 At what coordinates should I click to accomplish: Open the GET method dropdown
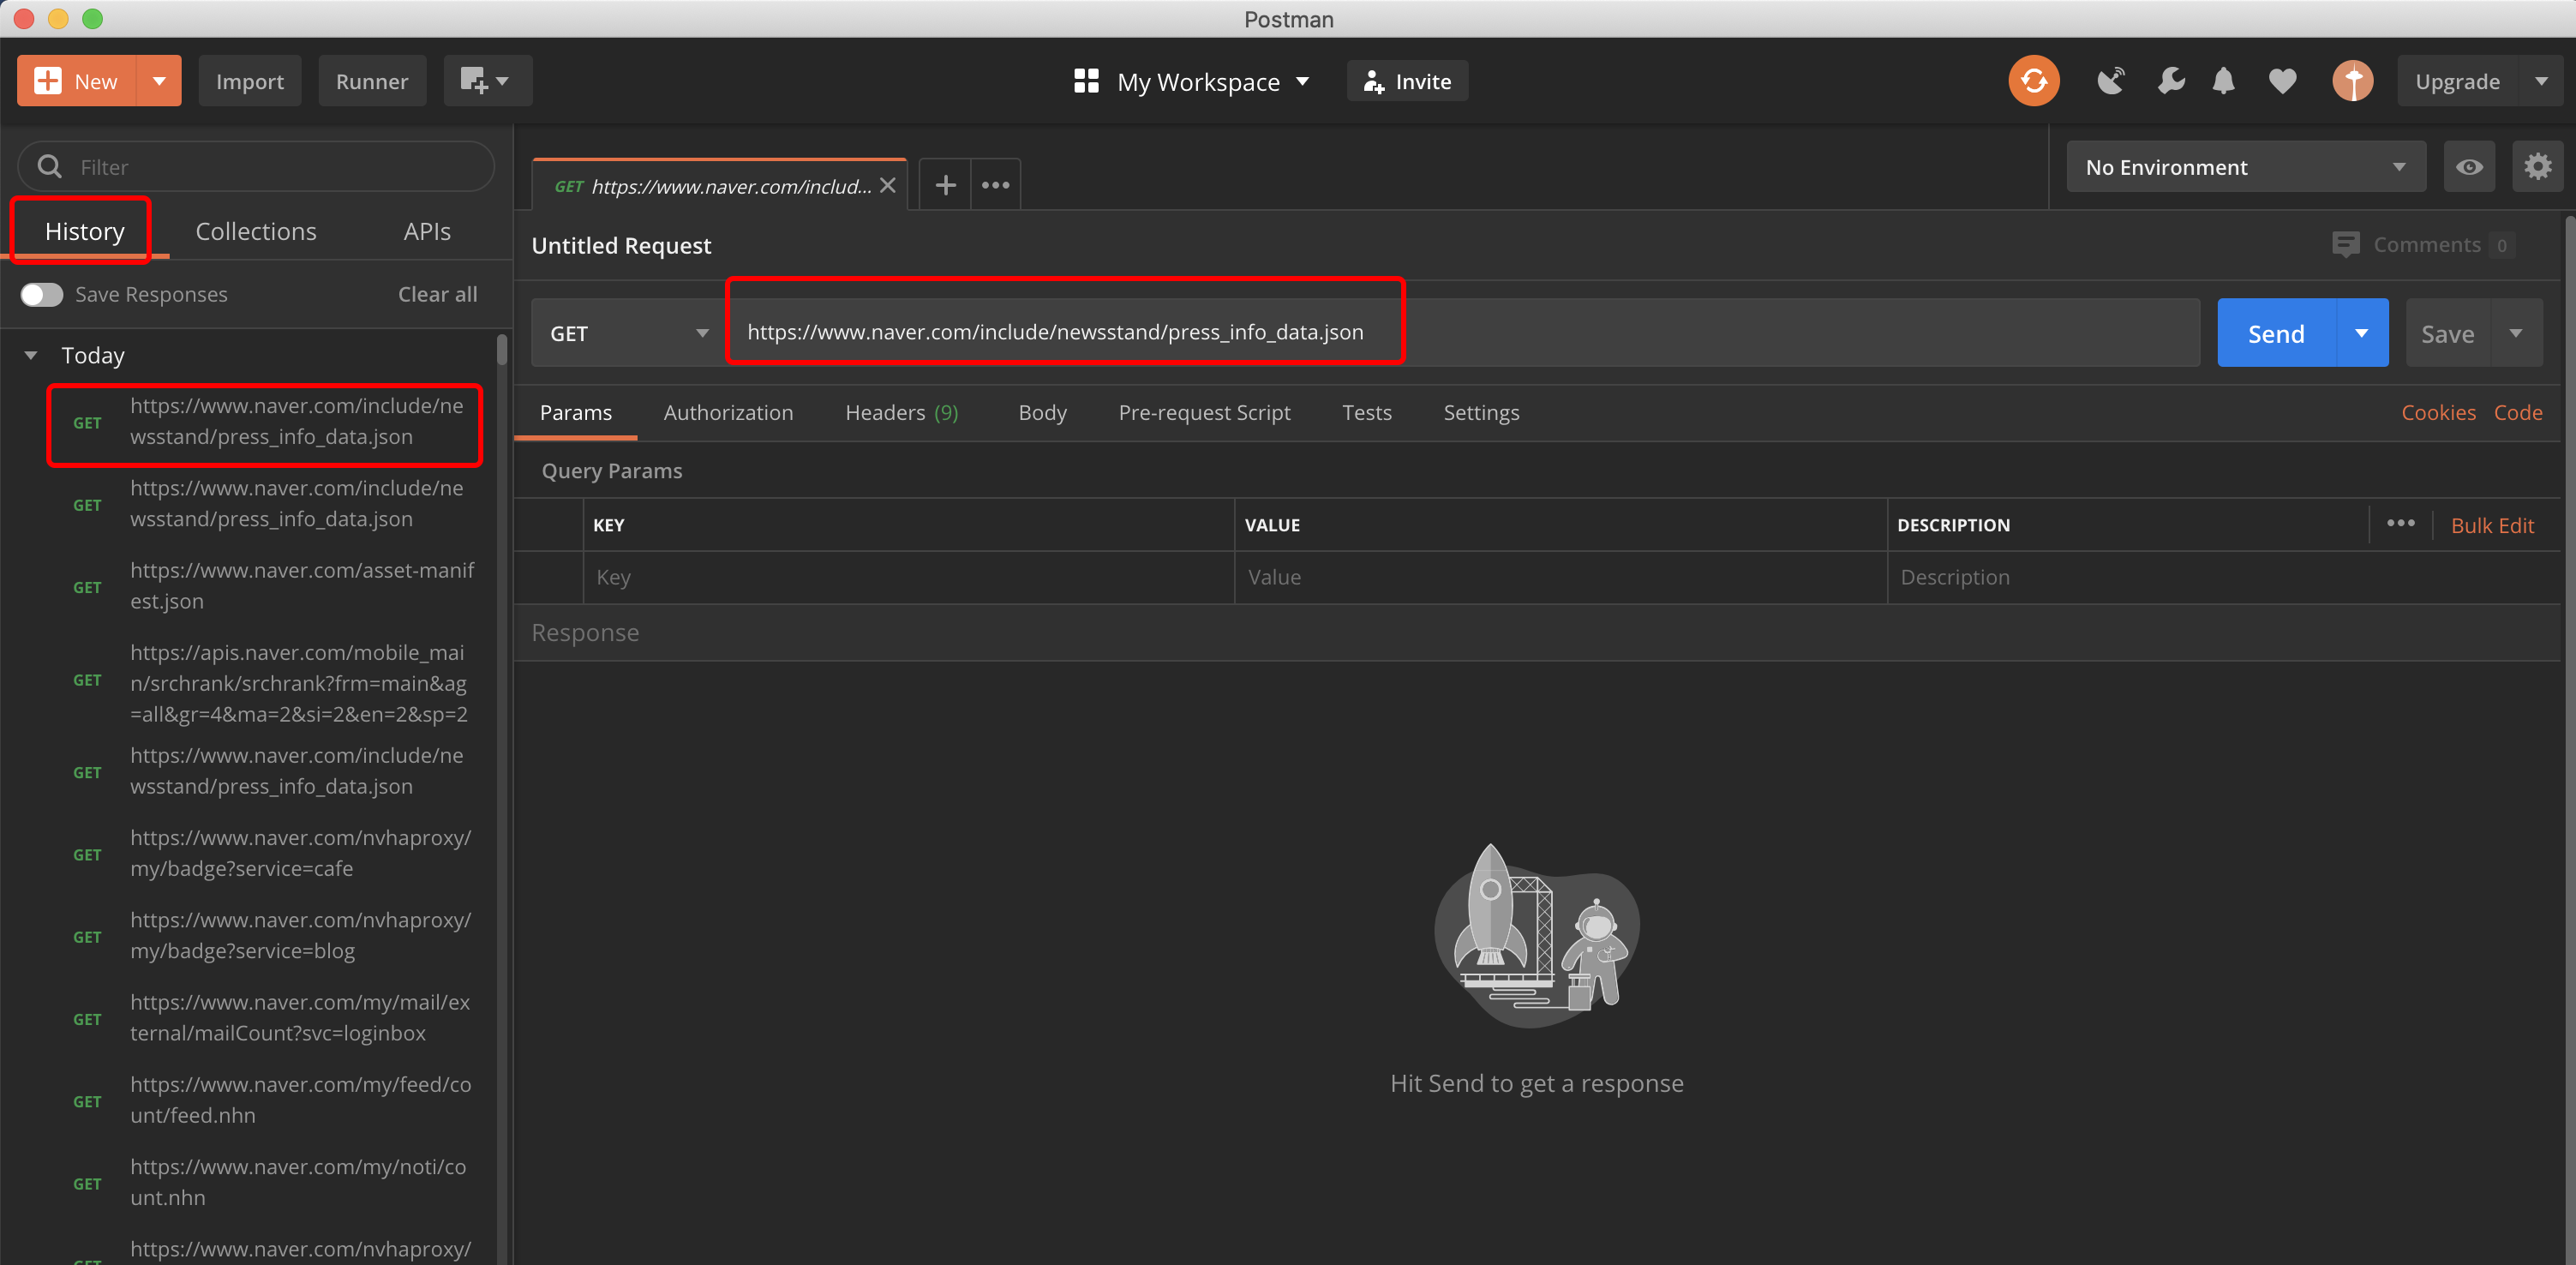(628, 333)
